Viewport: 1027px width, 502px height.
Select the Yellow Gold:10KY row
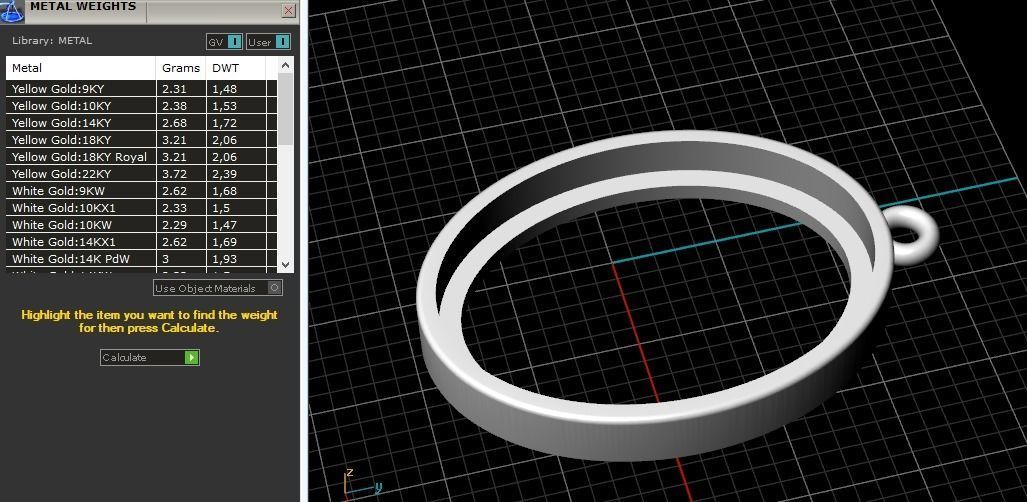141,106
